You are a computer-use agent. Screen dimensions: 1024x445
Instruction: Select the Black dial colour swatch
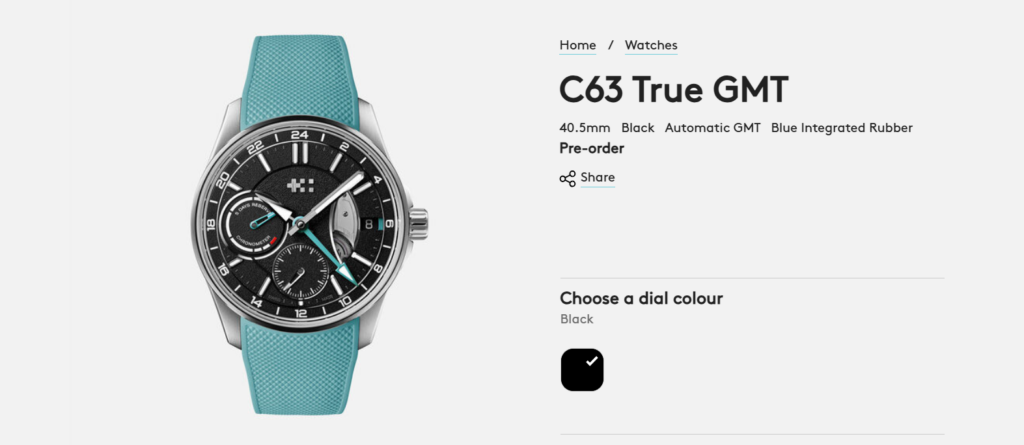tap(582, 370)
